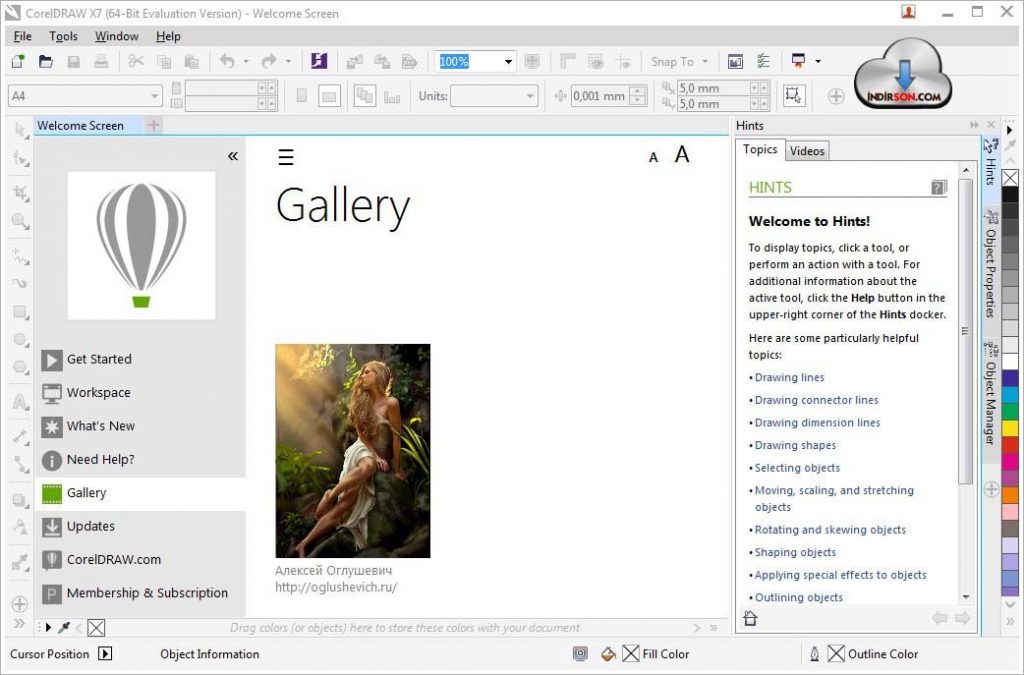Pick the orange swatch in color palette
Screen dimensions: 1024x675
[x=1010, y=495]
